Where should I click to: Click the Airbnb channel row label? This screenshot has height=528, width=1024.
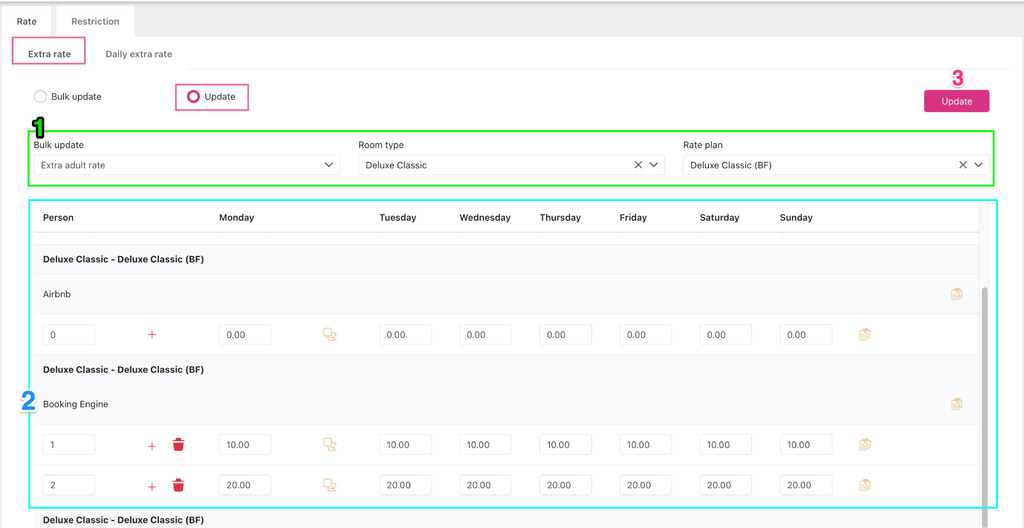[57, 294]
